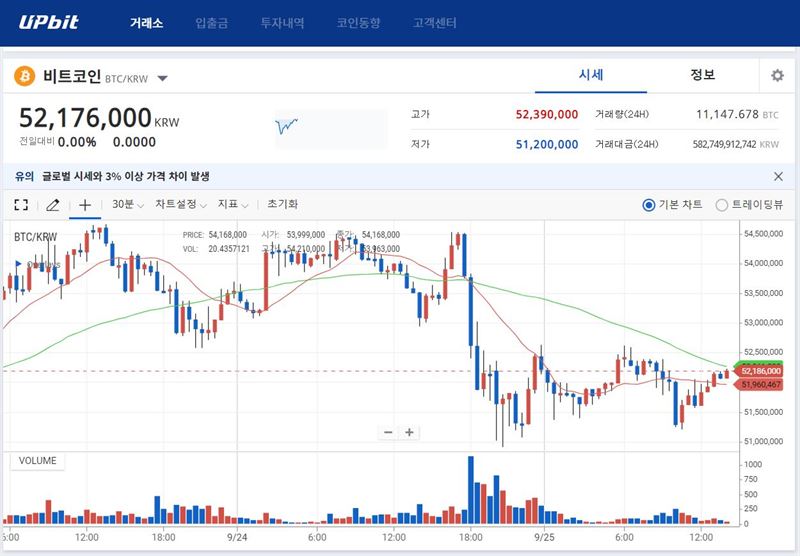Screen dimensions: 800x556
Task: Click the orange Bitcoin coin icon
Action: click(x=24, y=76)
